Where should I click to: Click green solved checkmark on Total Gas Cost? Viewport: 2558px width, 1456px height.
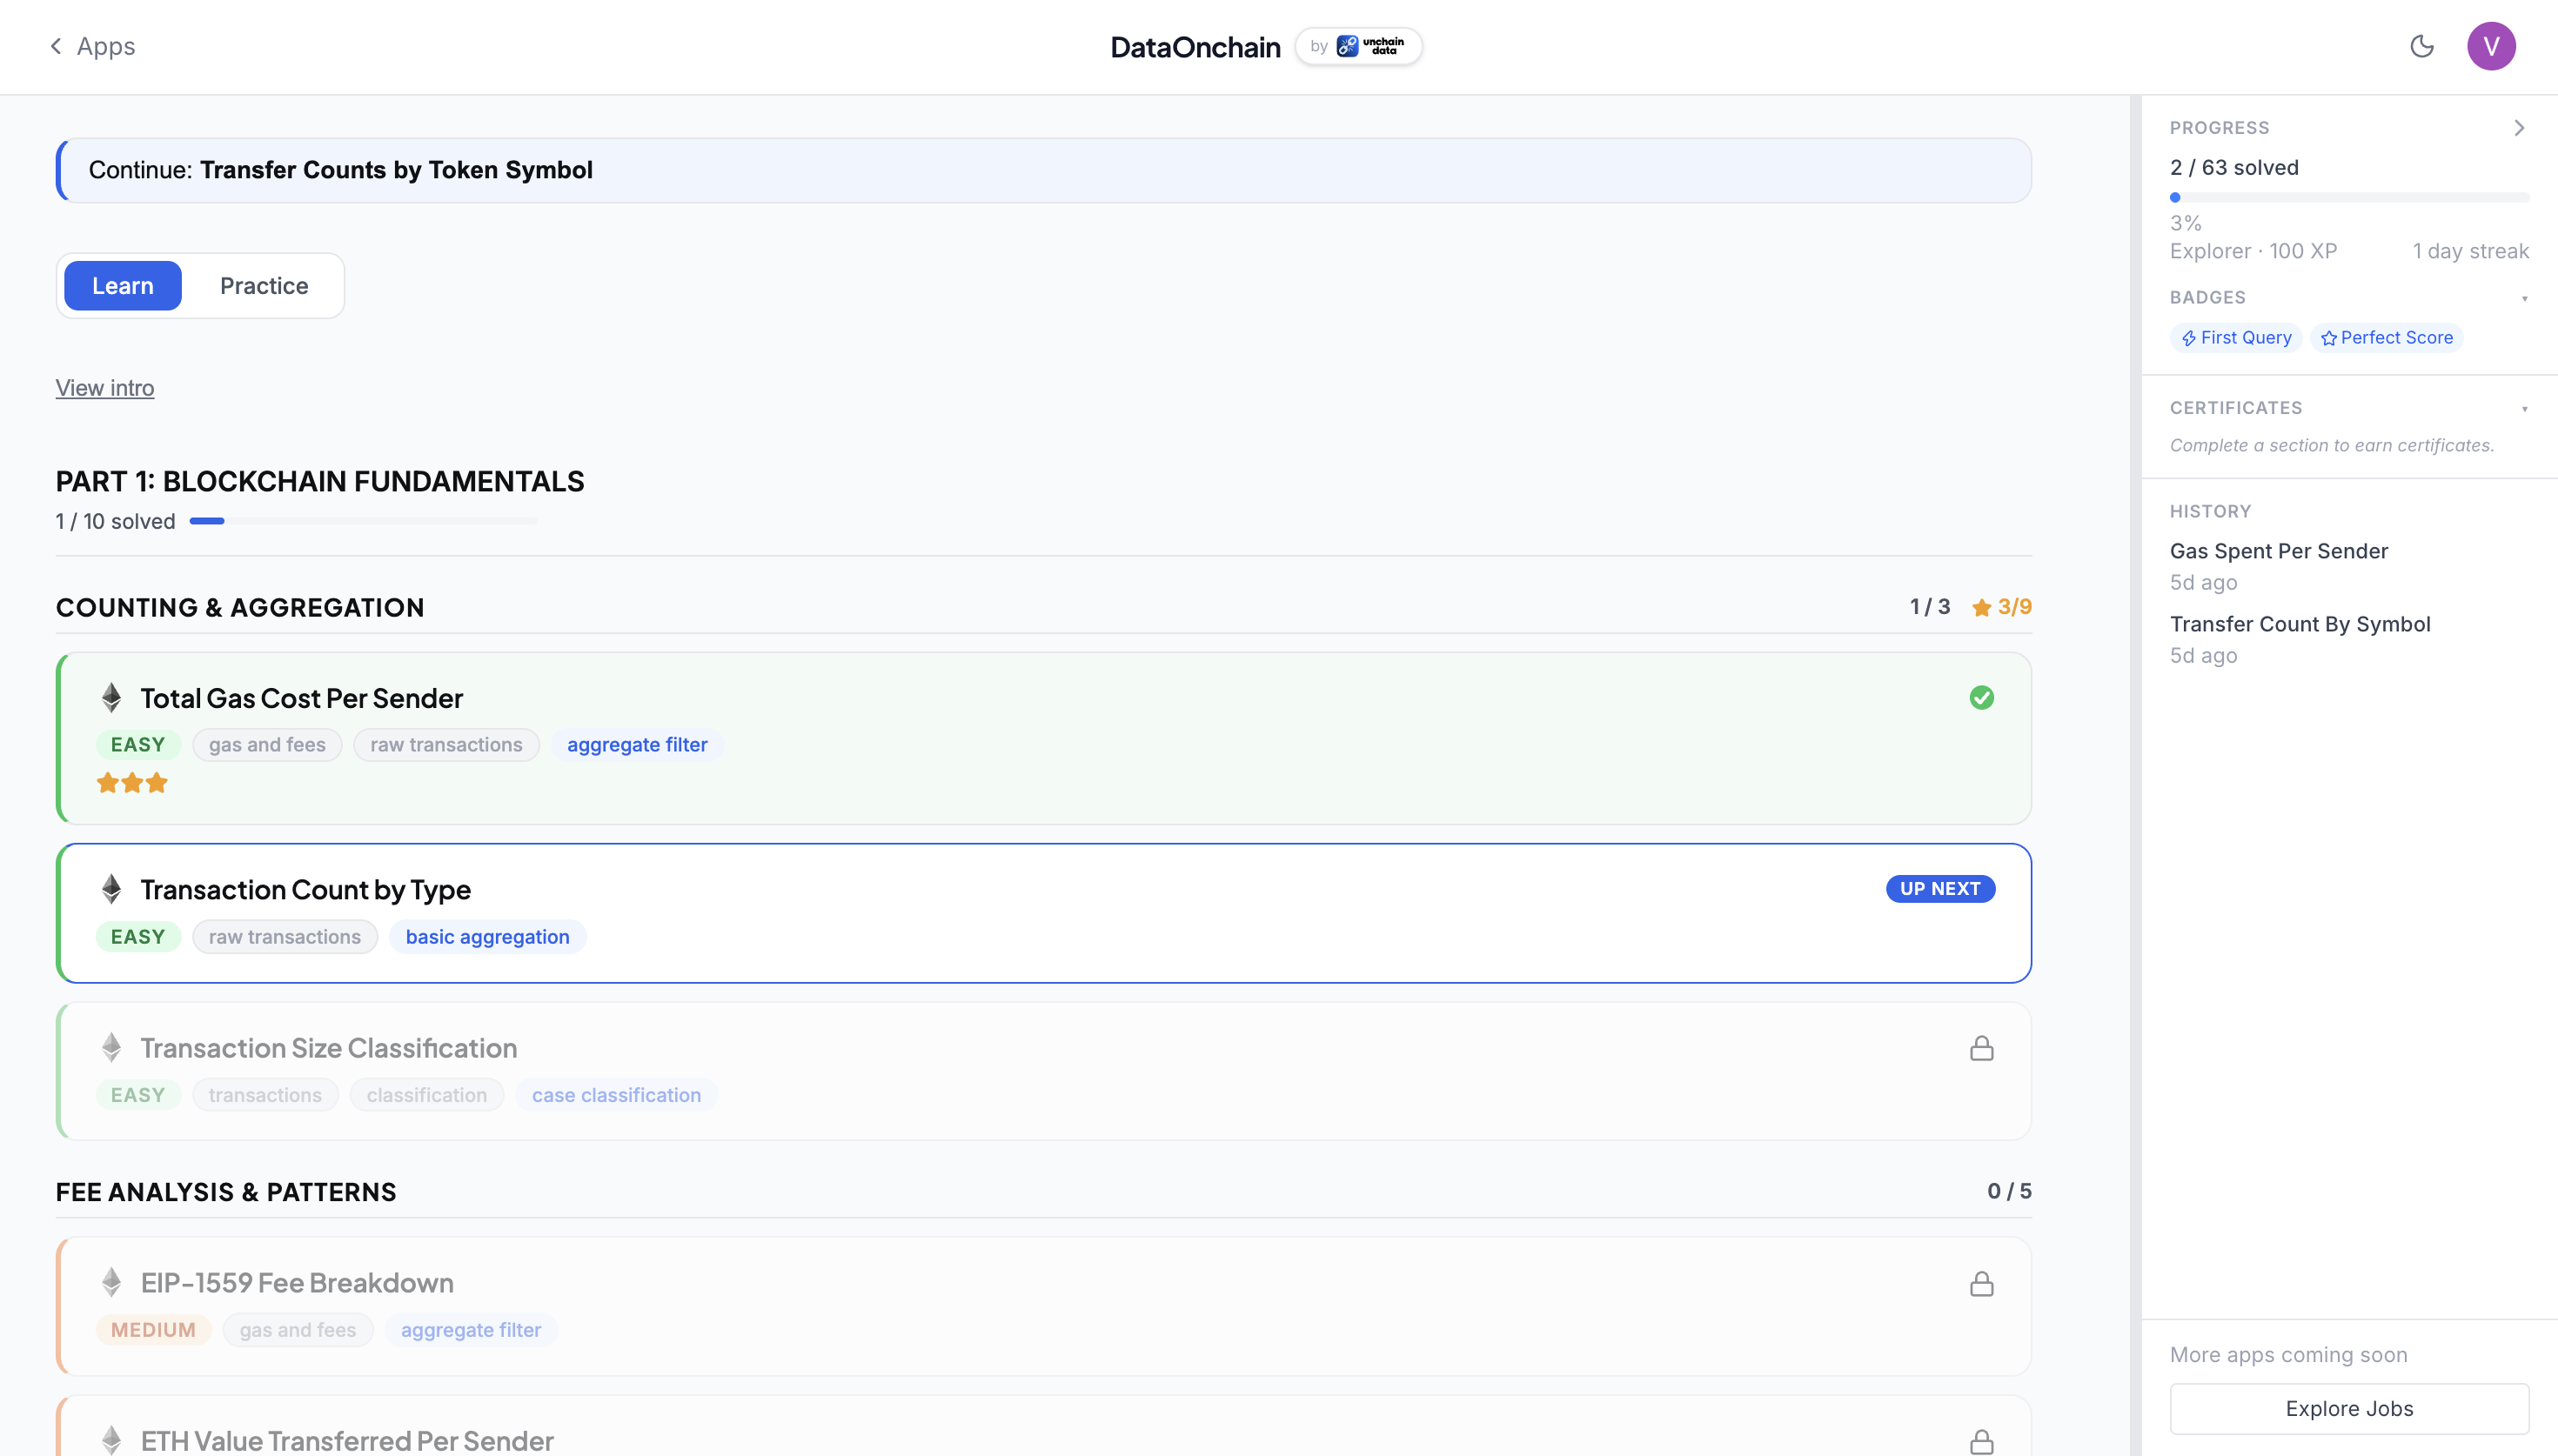click(1981, 698)
